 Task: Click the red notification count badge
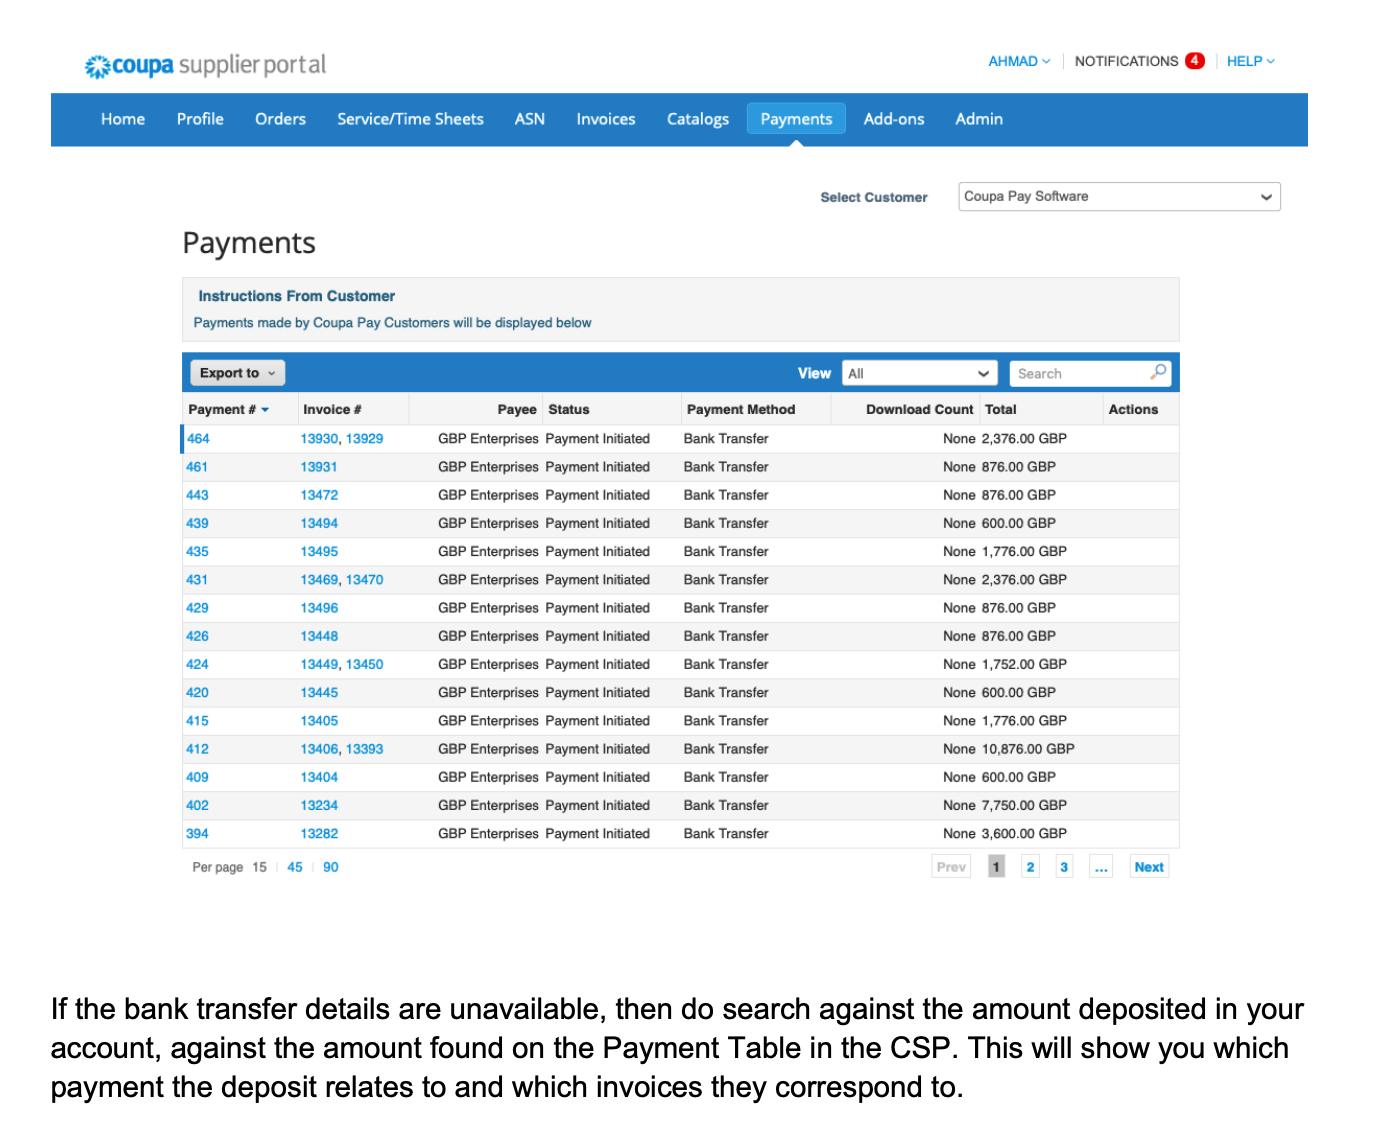(1195, 60)
